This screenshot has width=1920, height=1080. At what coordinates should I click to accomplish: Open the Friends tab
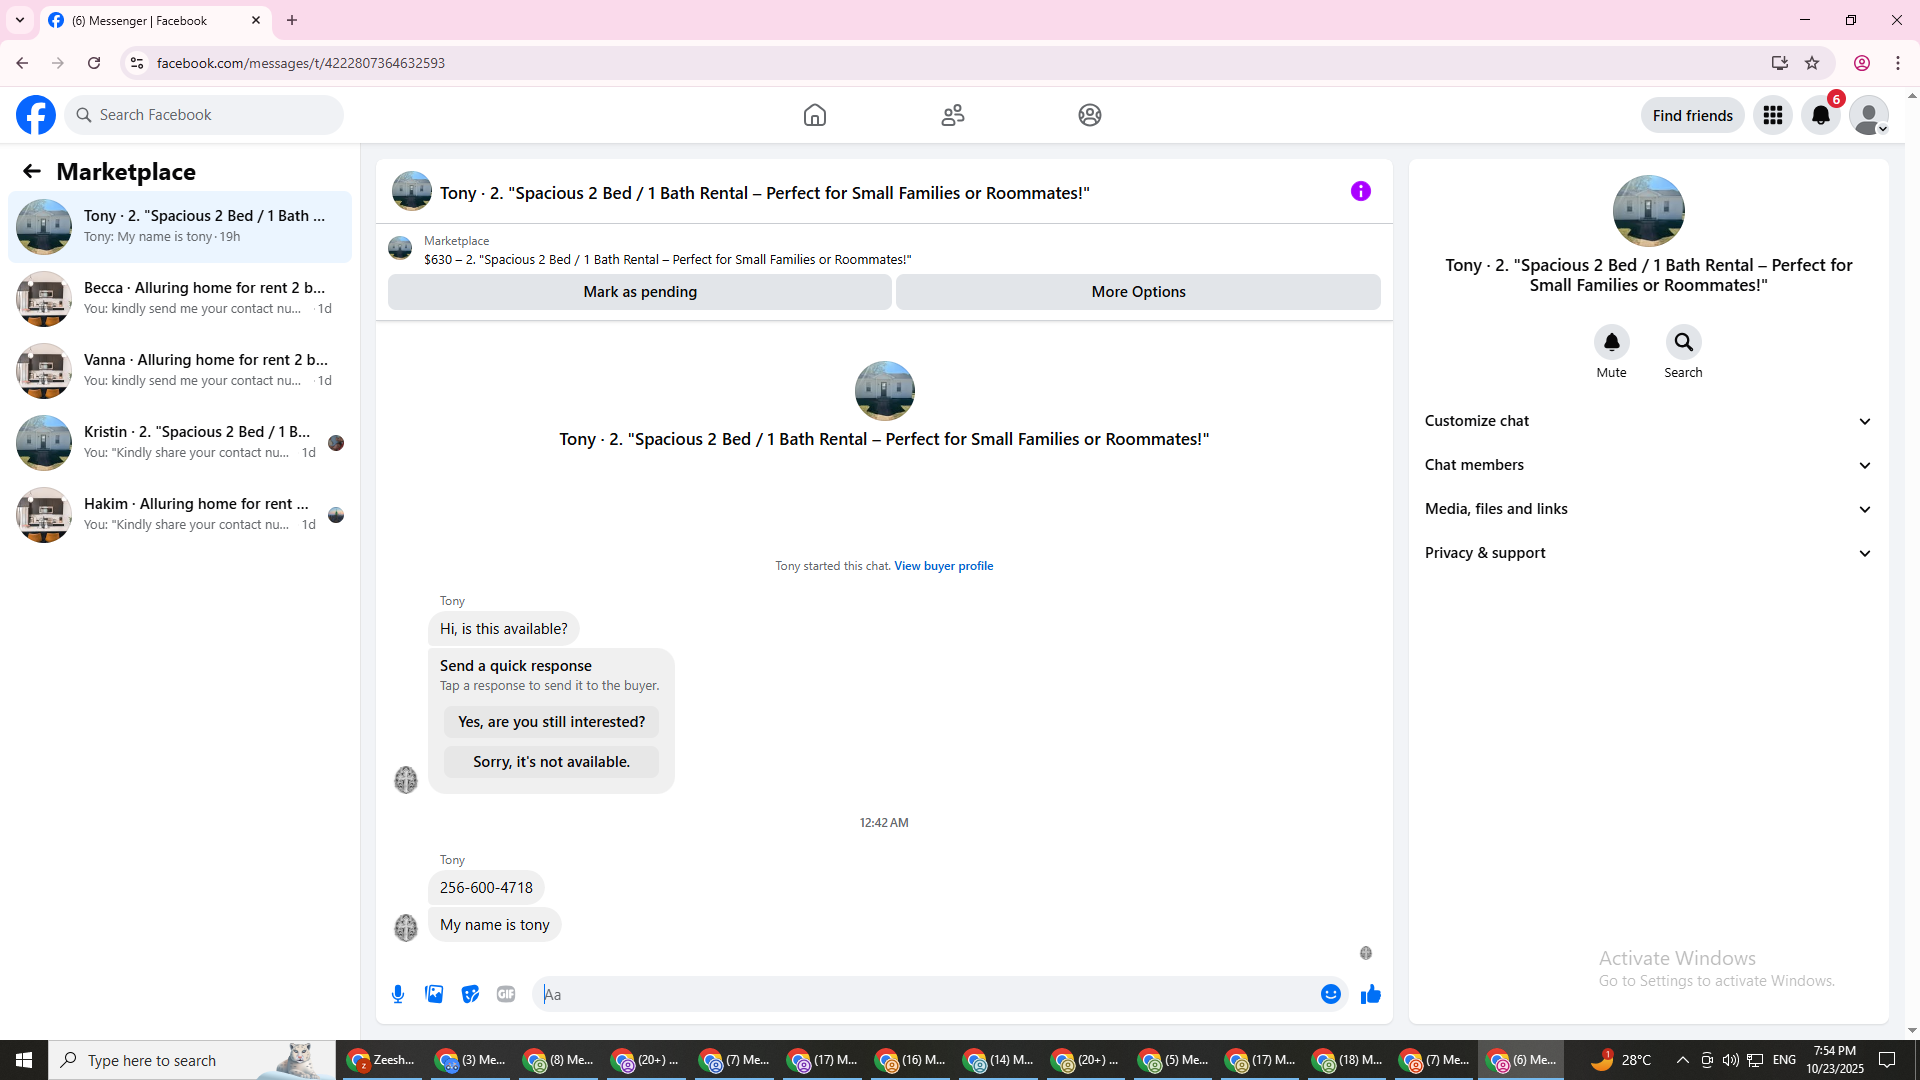[x=952, y=115]
